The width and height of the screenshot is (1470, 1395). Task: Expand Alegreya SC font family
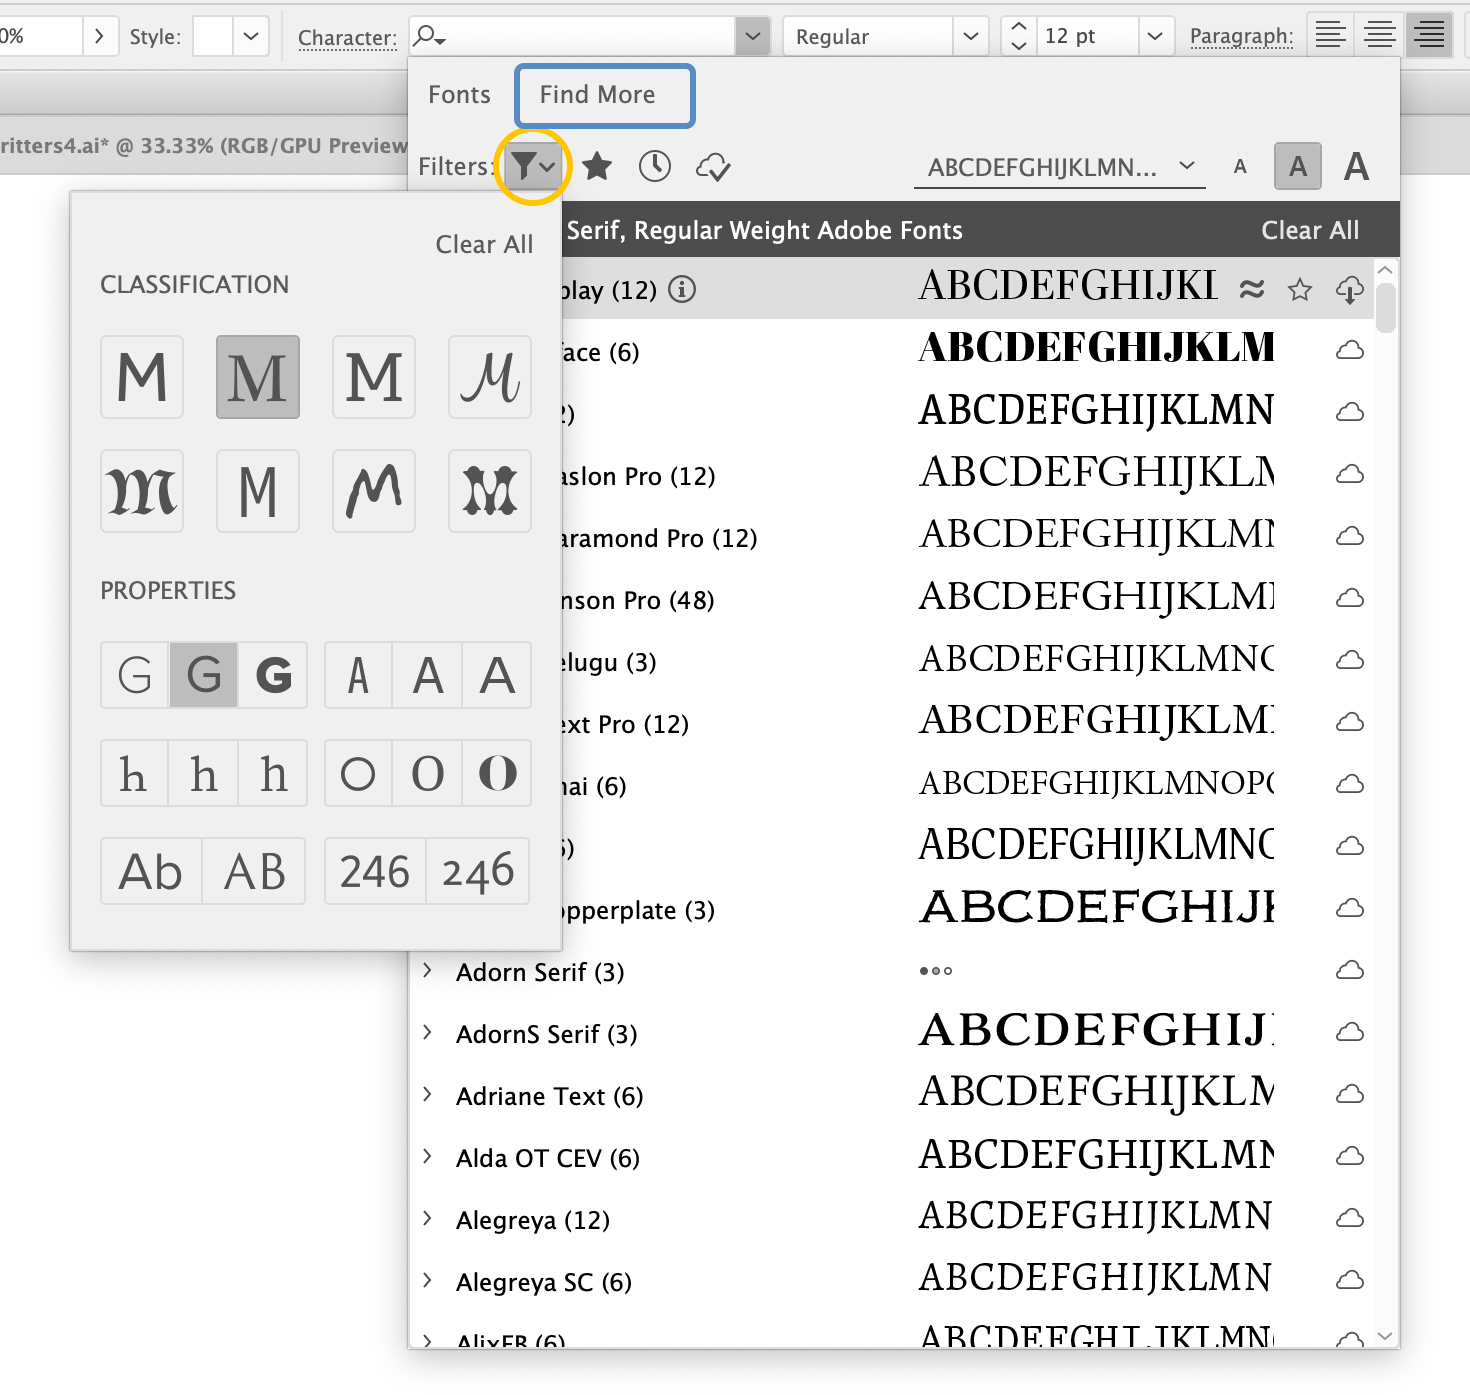coord(427,1280)
